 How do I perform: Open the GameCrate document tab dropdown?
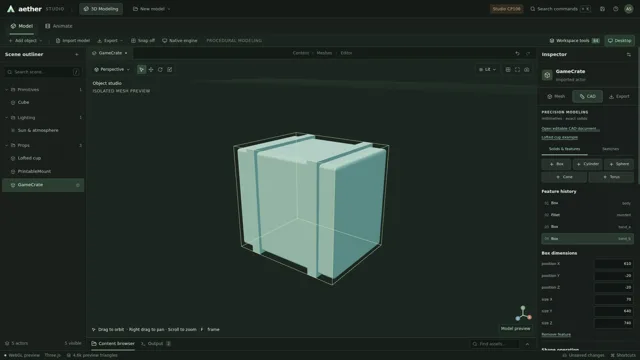(x=126, y=53)
